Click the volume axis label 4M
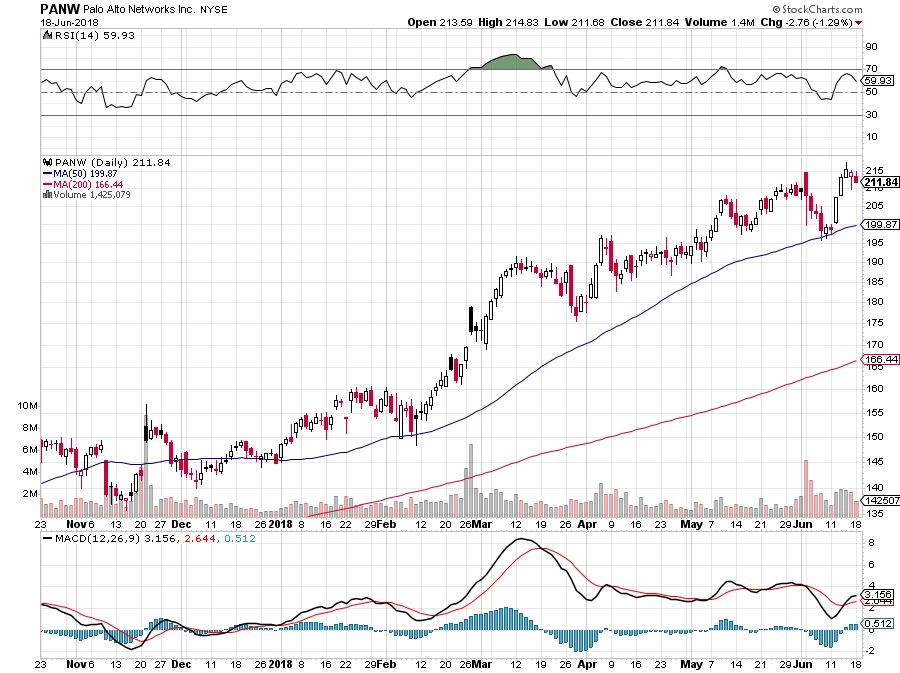The width and height of the screenshot is (900, 673). pos(30,472)
